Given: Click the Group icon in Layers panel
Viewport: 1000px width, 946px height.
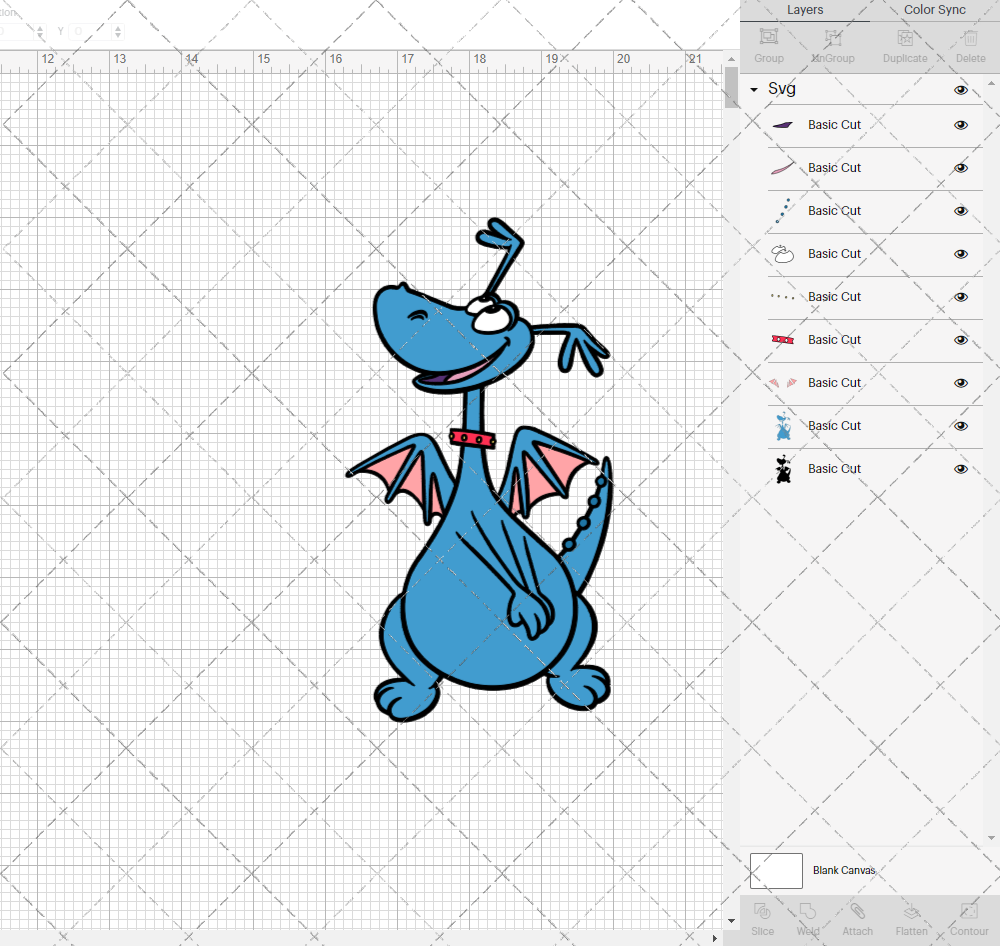Looking at the screenshot, I should click(x=768, y=37).
